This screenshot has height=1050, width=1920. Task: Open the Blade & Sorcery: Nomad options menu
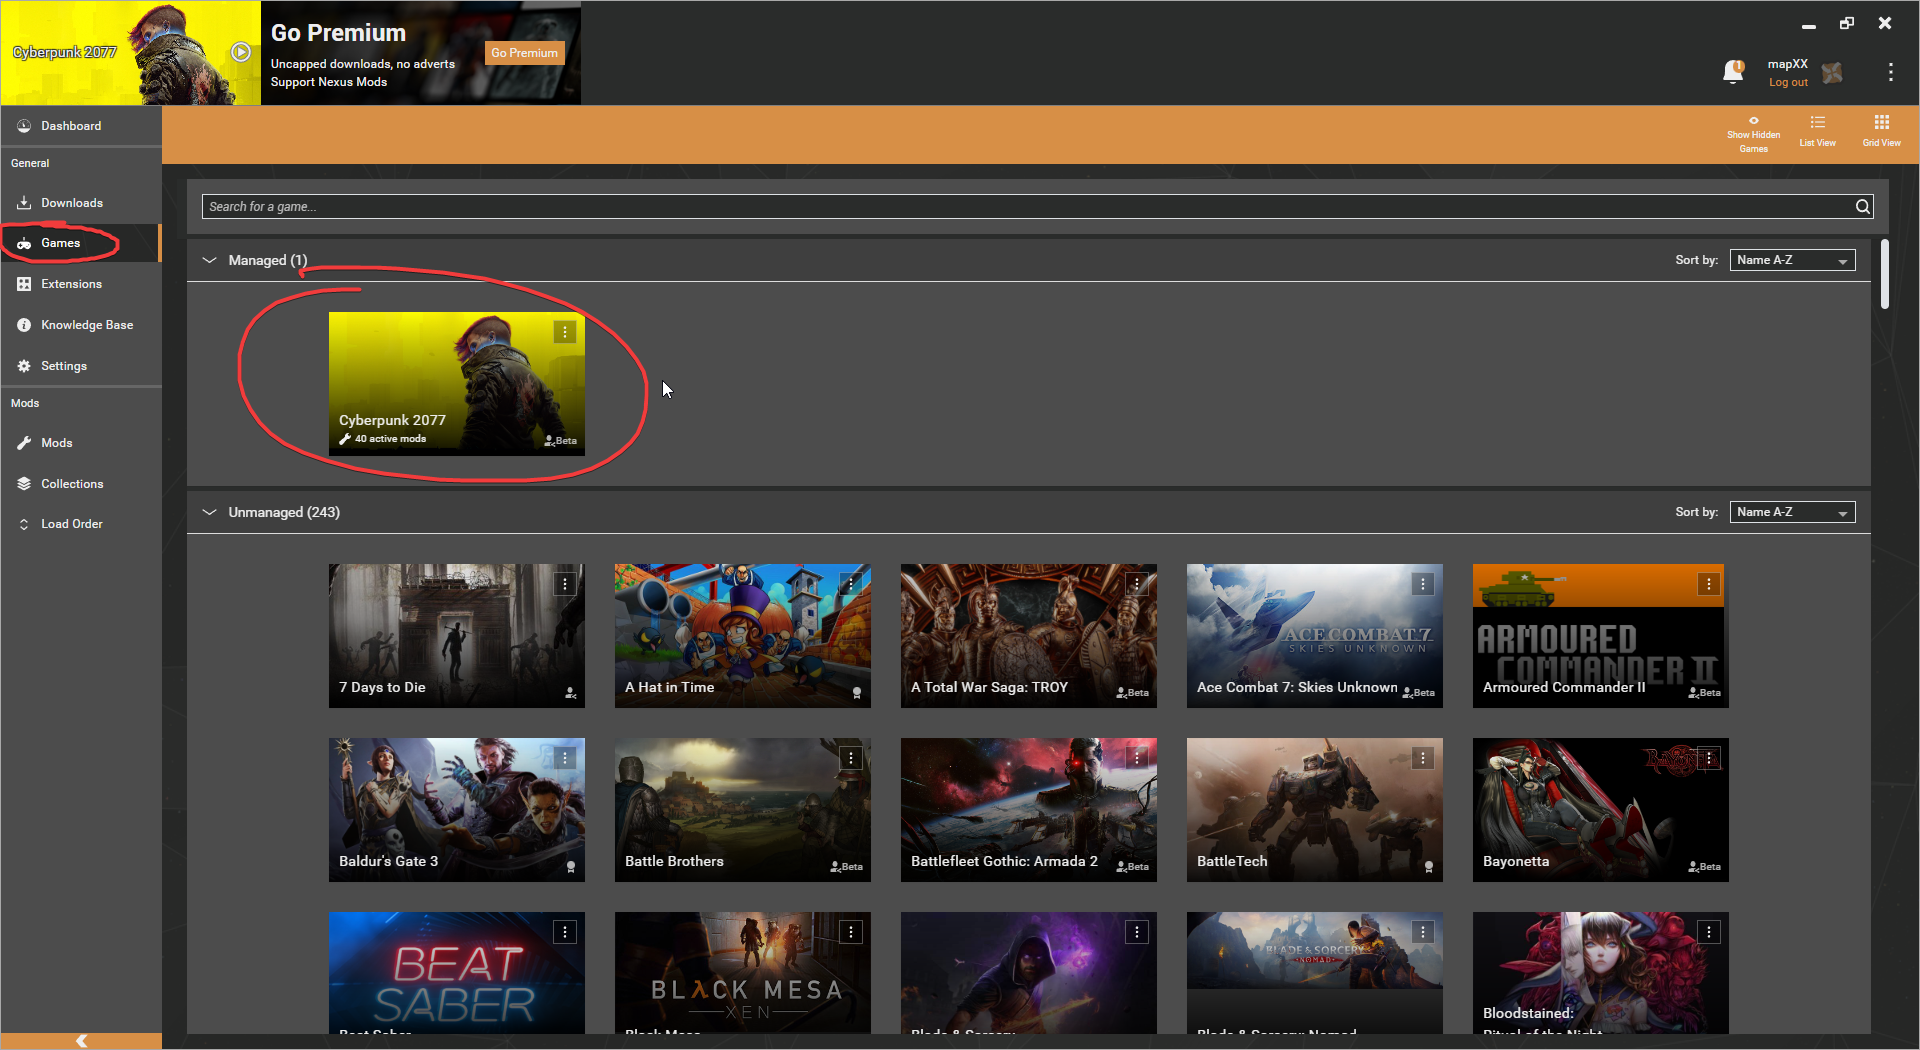(x=1423, y=932)
